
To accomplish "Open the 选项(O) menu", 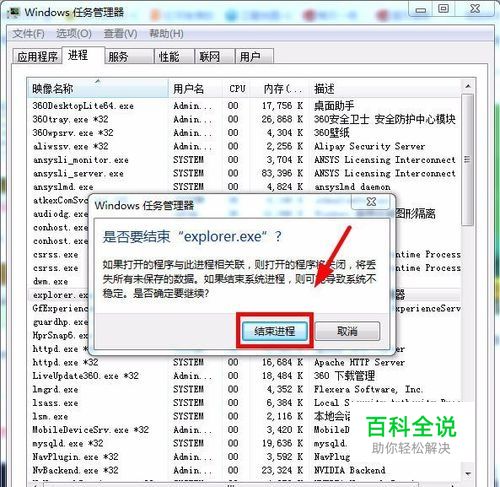I will 74,34.
